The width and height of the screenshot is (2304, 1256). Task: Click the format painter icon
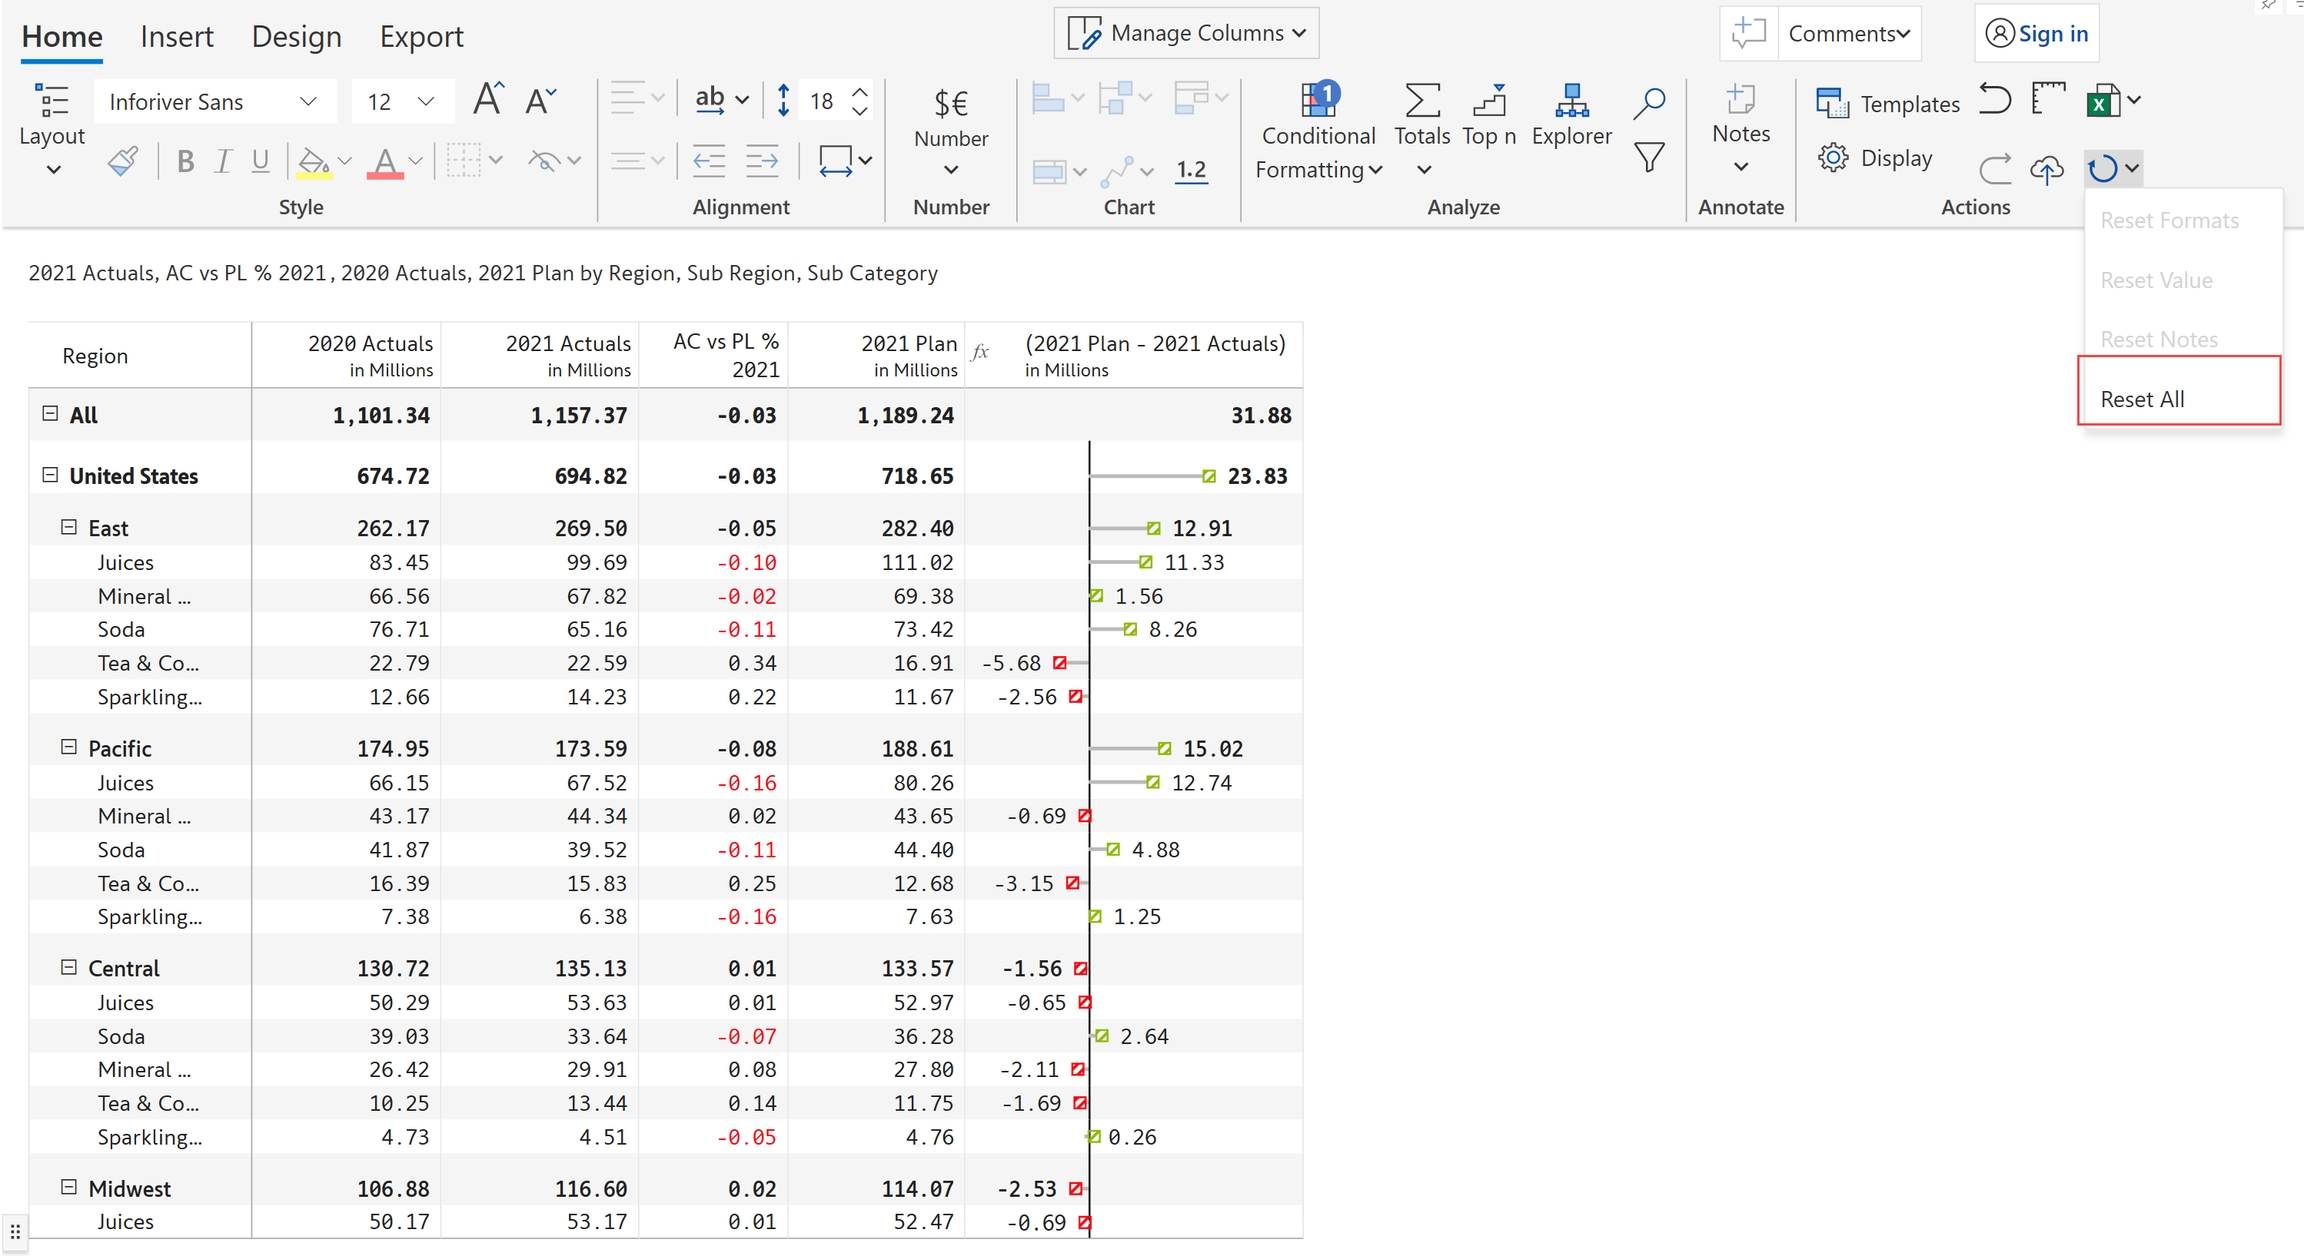click(x=123, y=161)
